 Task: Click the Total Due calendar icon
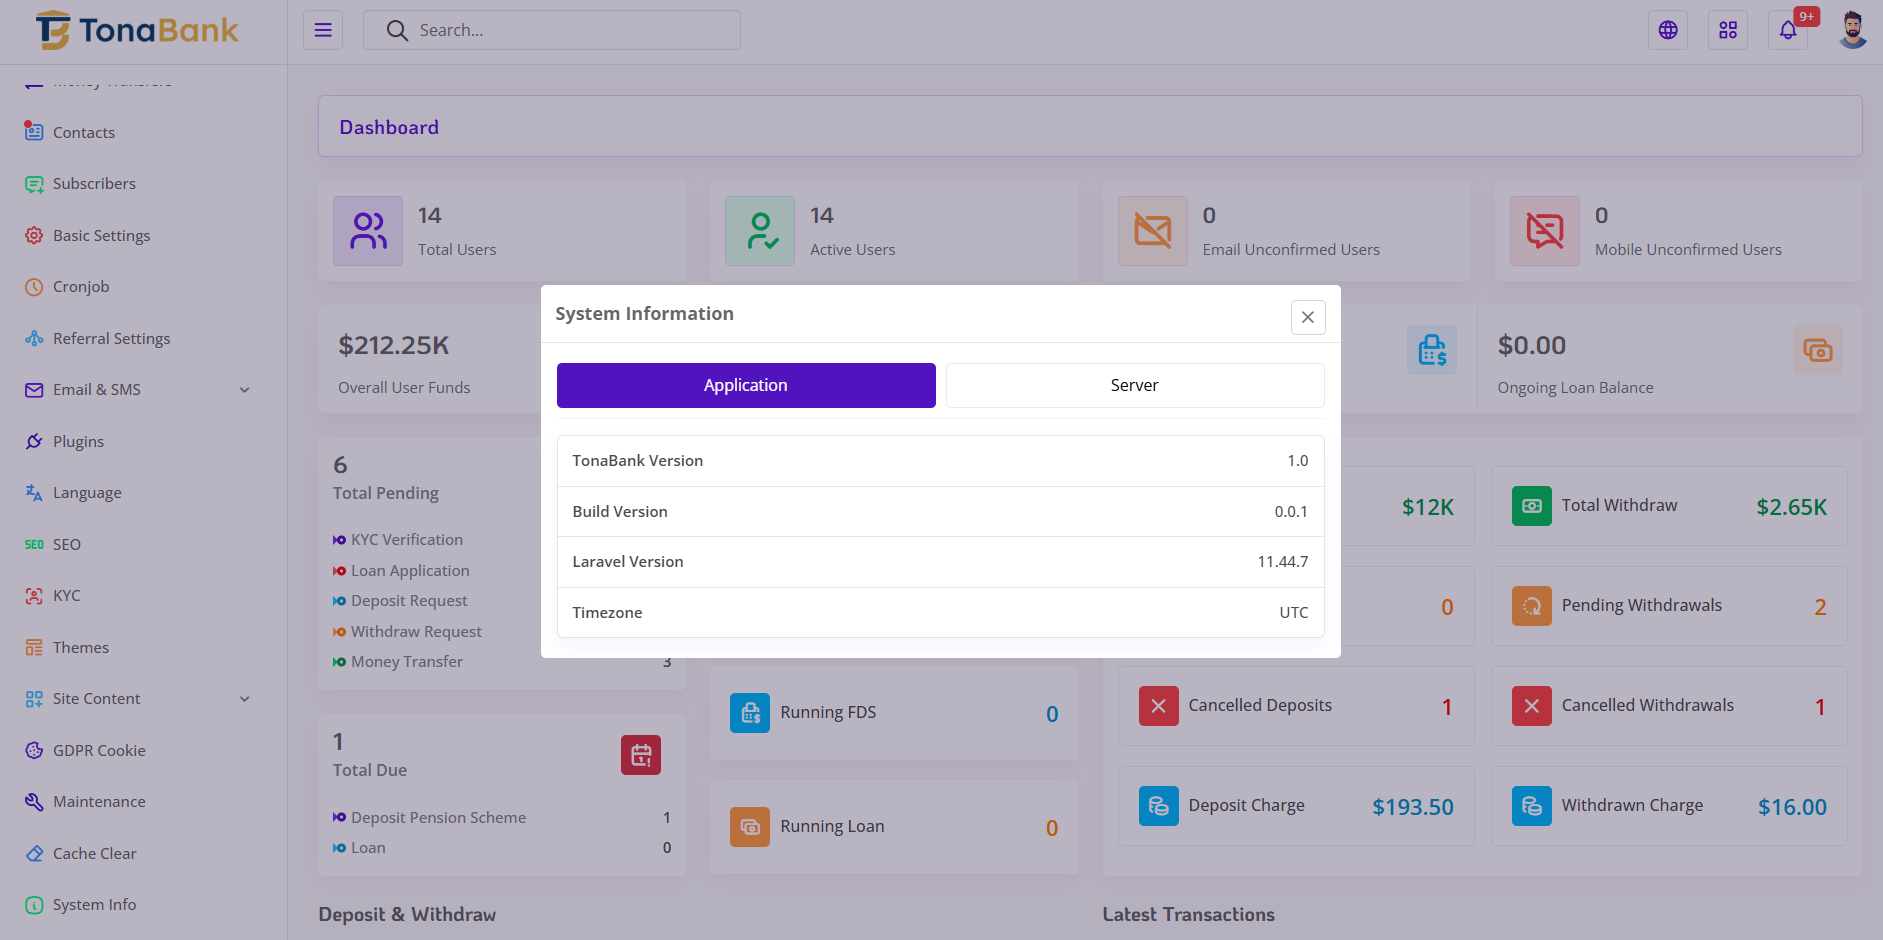(640, 755)
